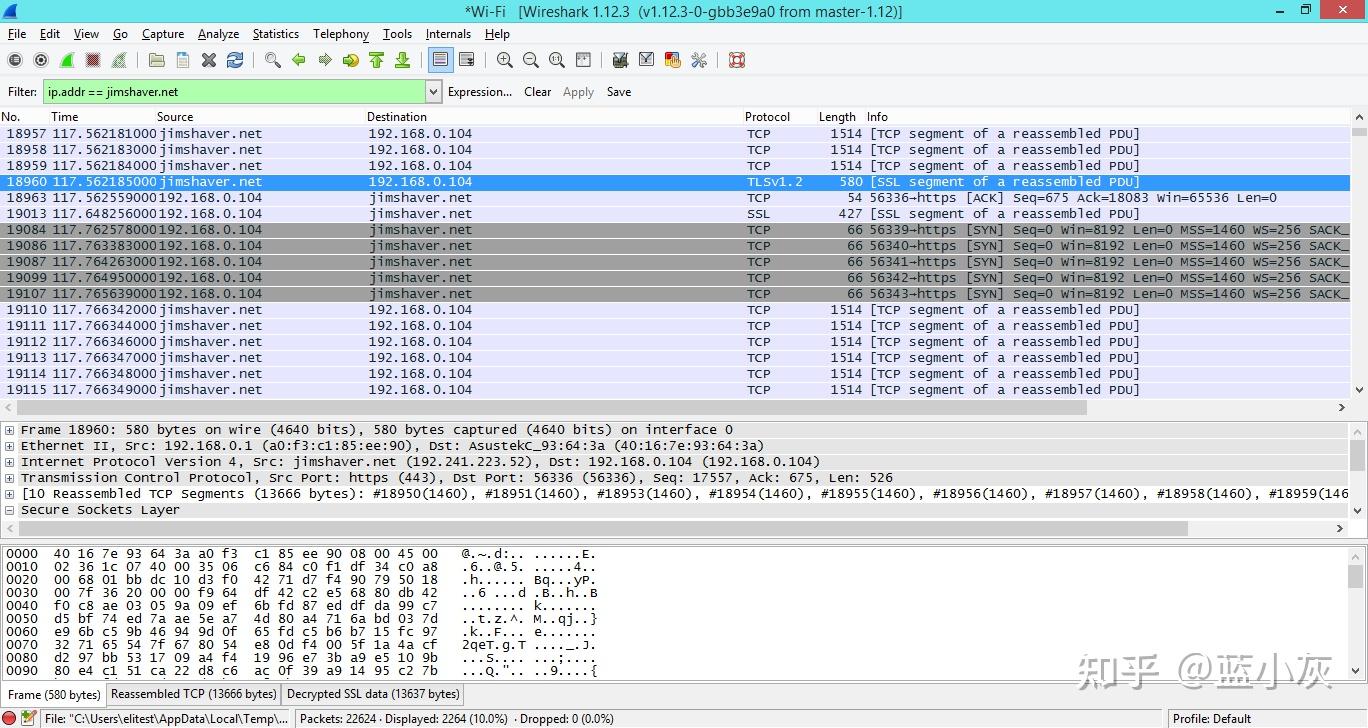Screen dimensions: 1368x728
Task: Open capture options from toolbar
Action: (41, 60)
